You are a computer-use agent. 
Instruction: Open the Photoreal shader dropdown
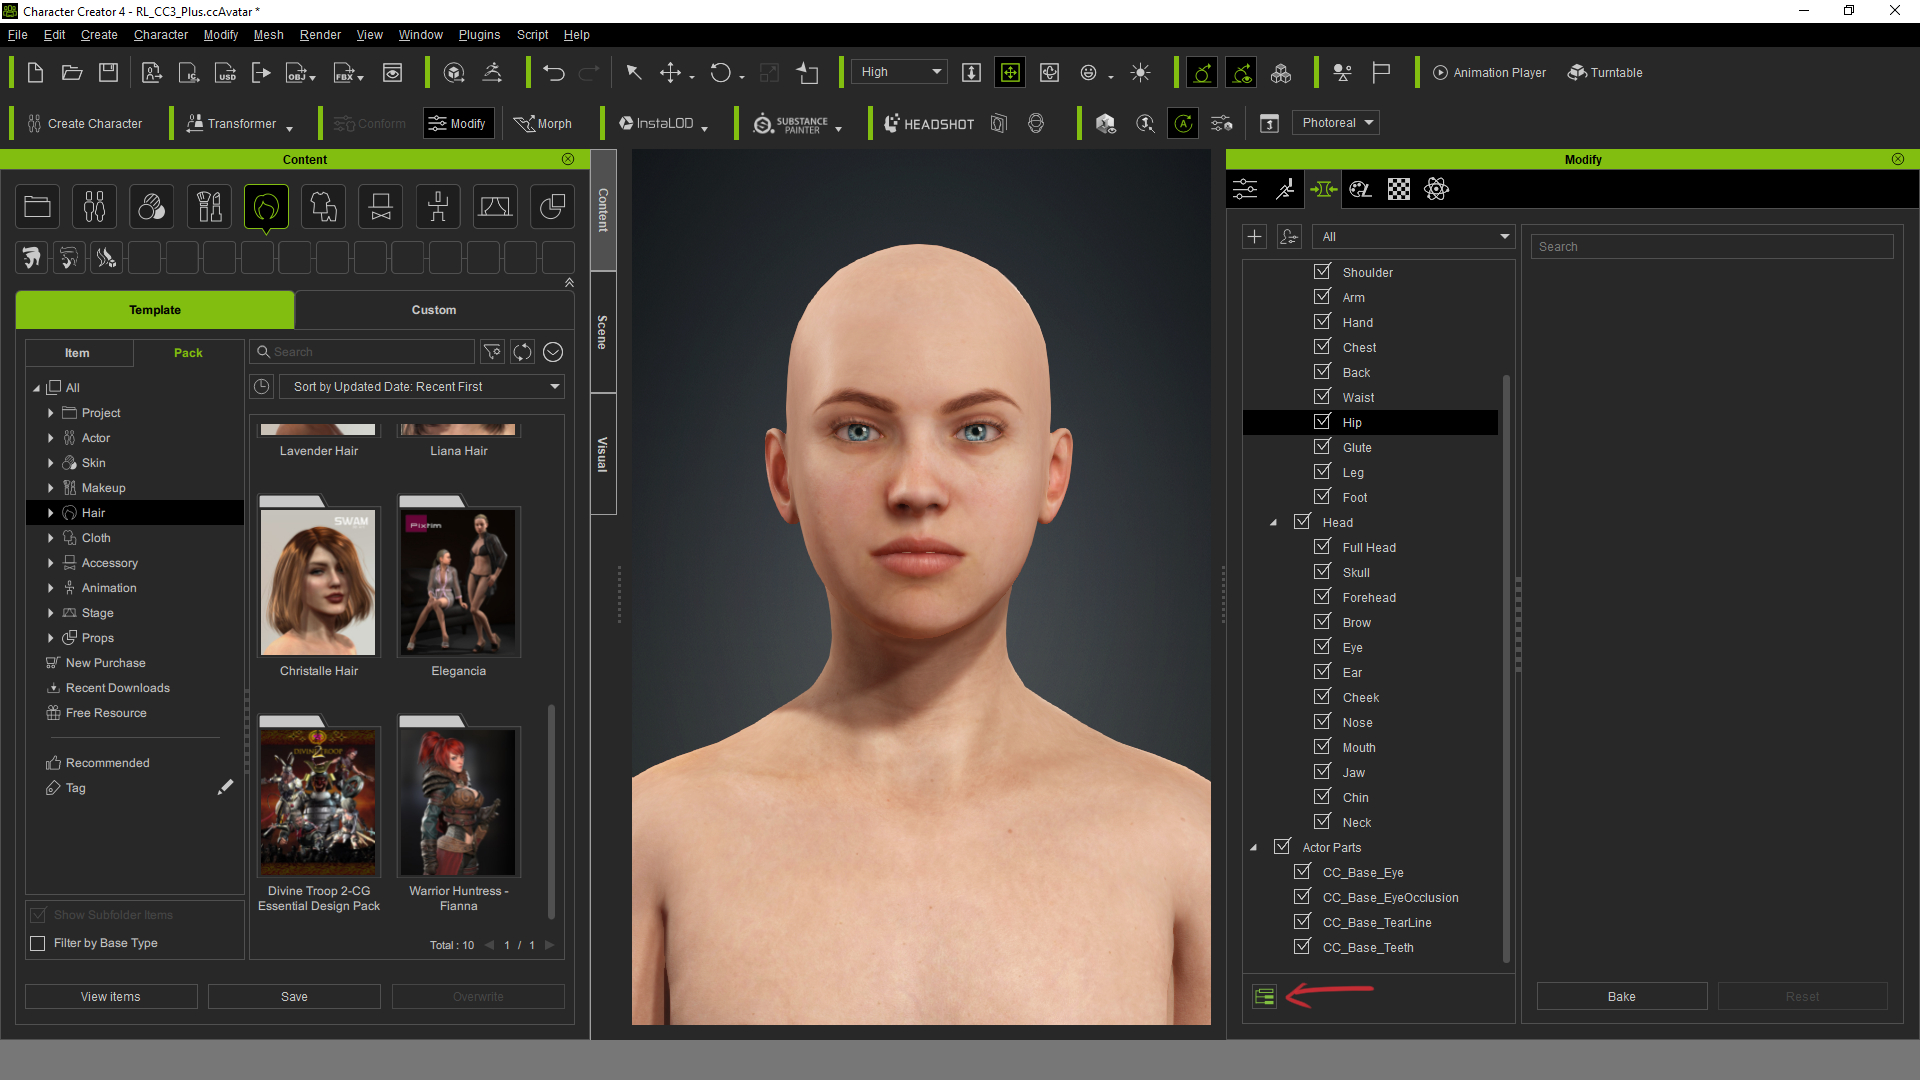1335,123
